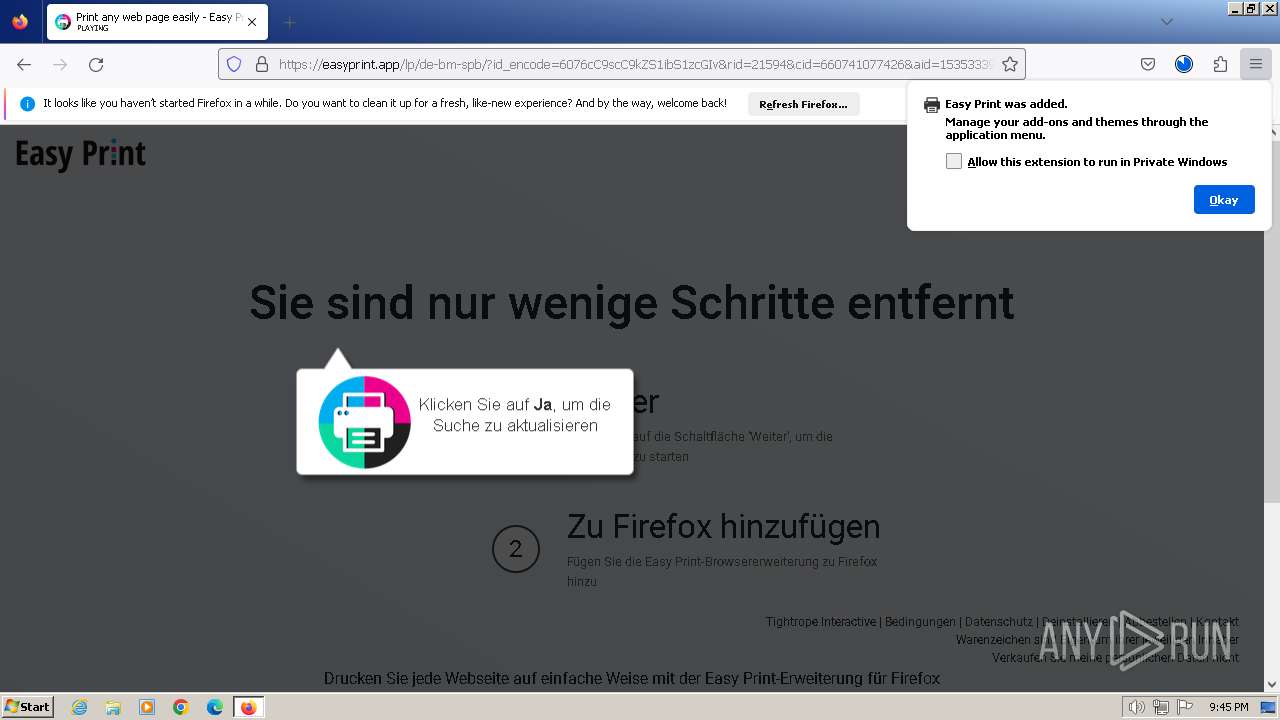Open the Firefox application menu

[1256, 64]
